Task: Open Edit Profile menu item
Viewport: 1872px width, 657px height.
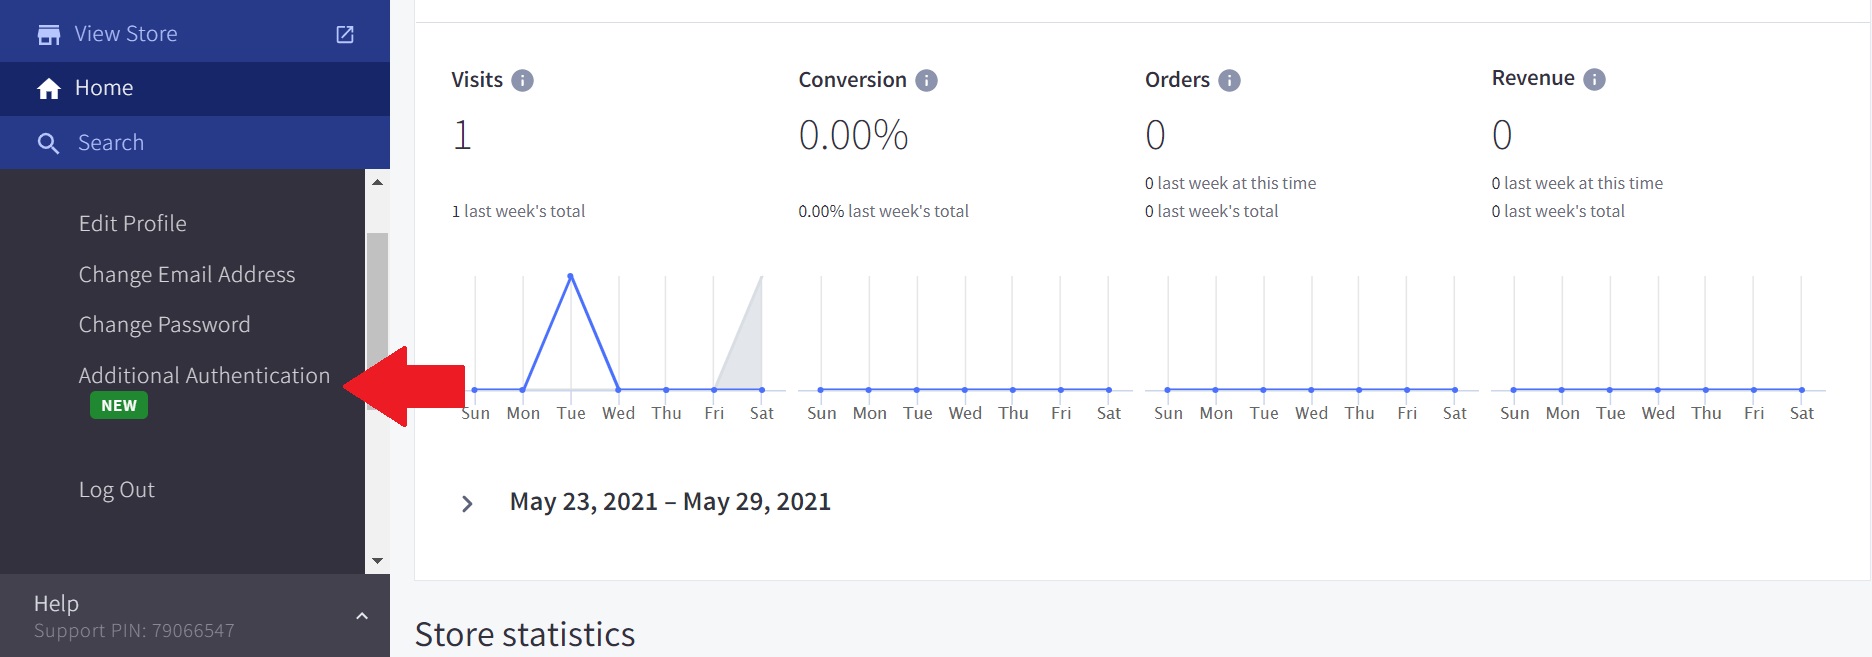Action: click(x=133, y=224)
